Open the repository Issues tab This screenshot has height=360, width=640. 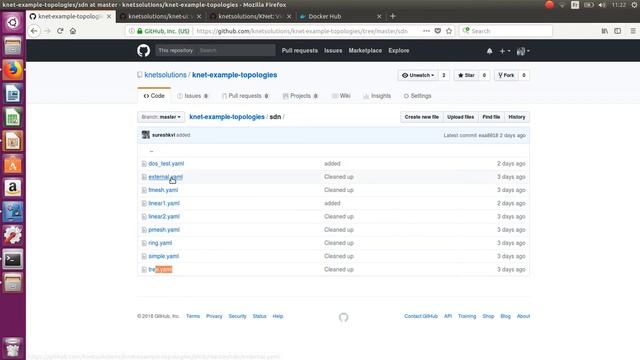pyautogui.click(x=193, y=96)
